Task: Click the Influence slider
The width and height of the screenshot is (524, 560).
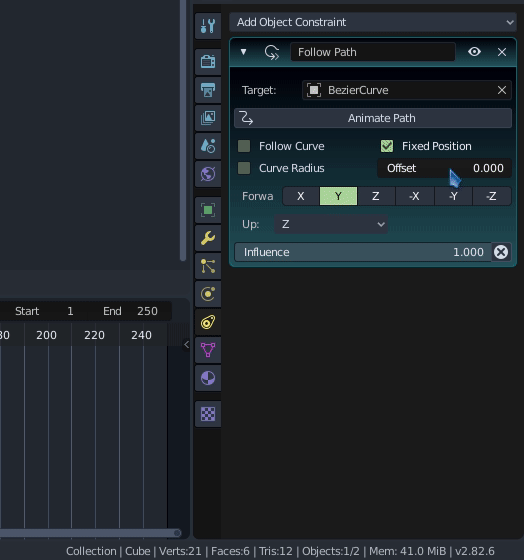Action: coord(363,252)
